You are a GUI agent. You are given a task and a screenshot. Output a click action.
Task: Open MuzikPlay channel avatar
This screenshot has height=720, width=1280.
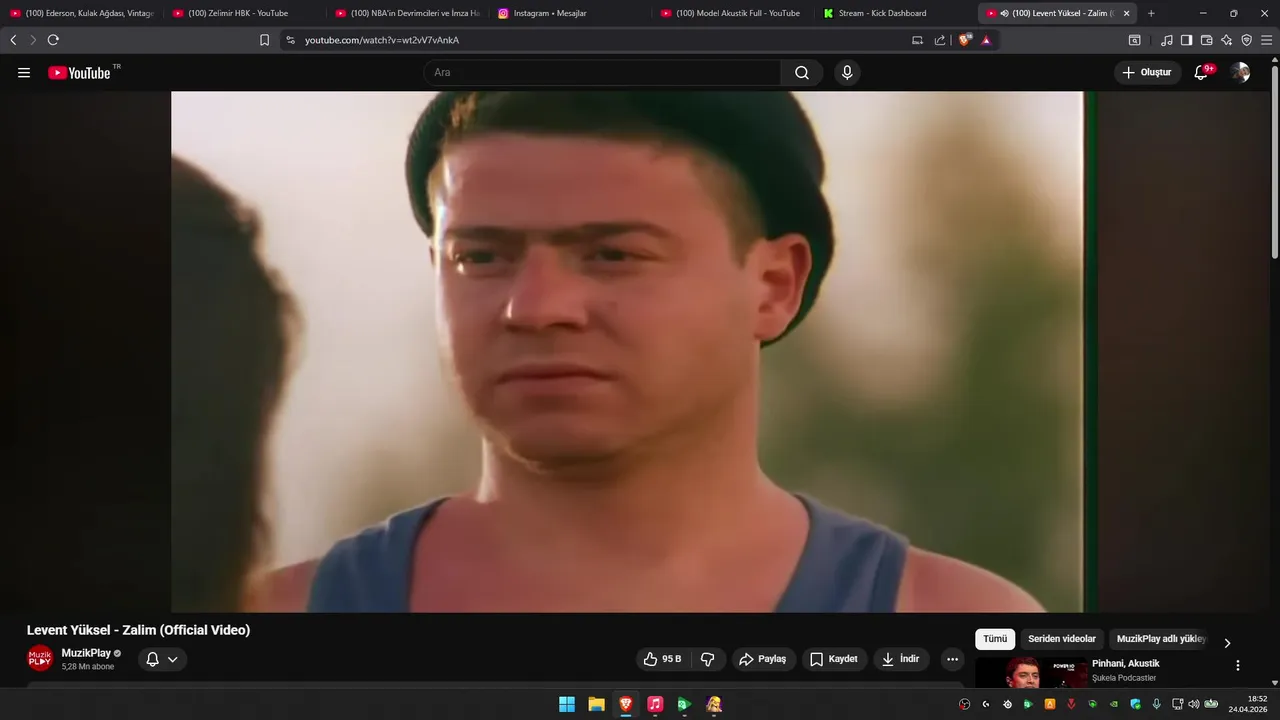pos(40,659)
